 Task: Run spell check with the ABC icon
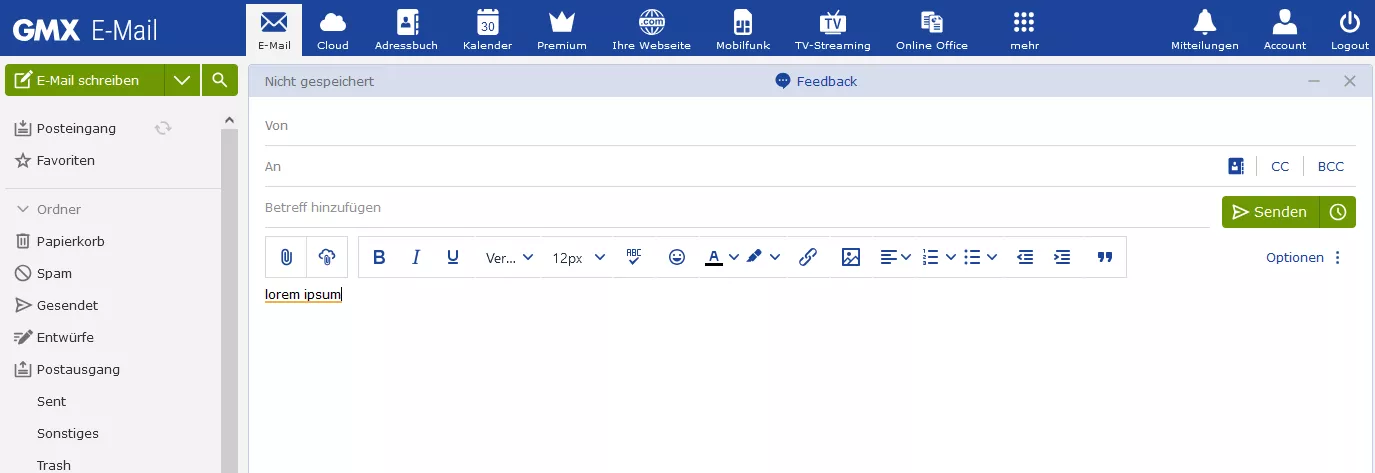point(634,257)
